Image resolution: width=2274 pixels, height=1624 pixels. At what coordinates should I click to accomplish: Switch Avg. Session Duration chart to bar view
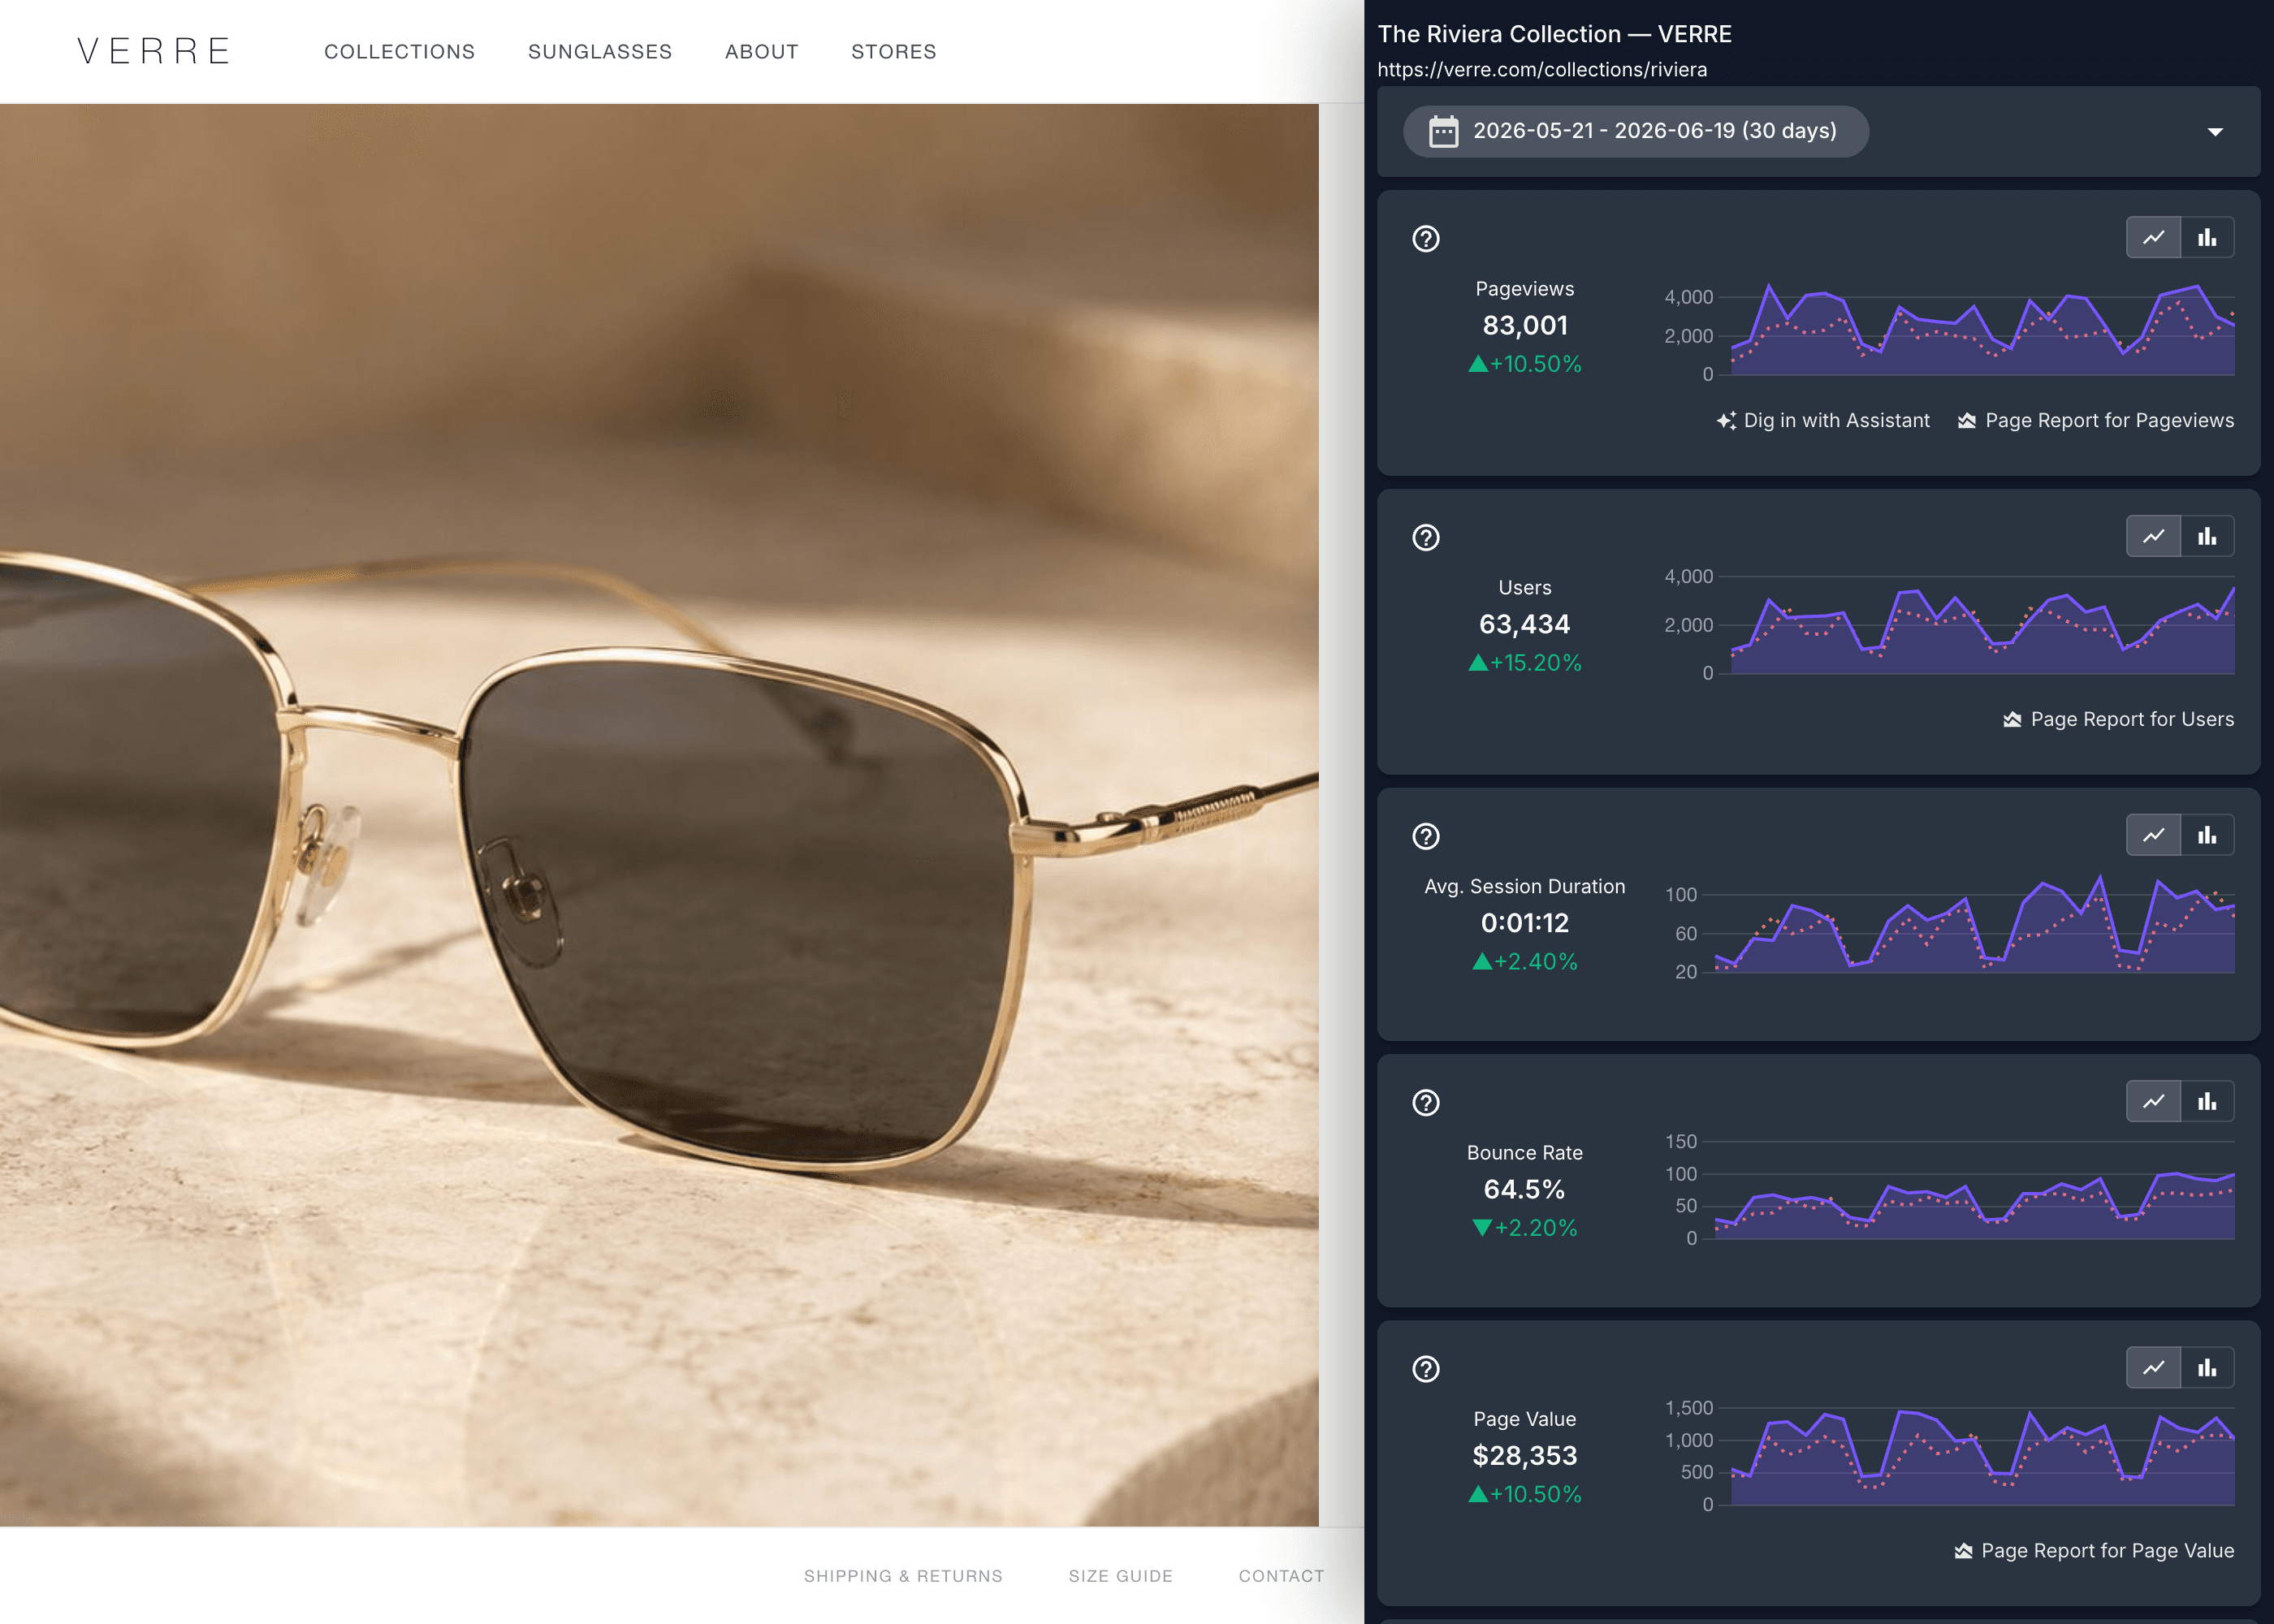point(2207,835)
